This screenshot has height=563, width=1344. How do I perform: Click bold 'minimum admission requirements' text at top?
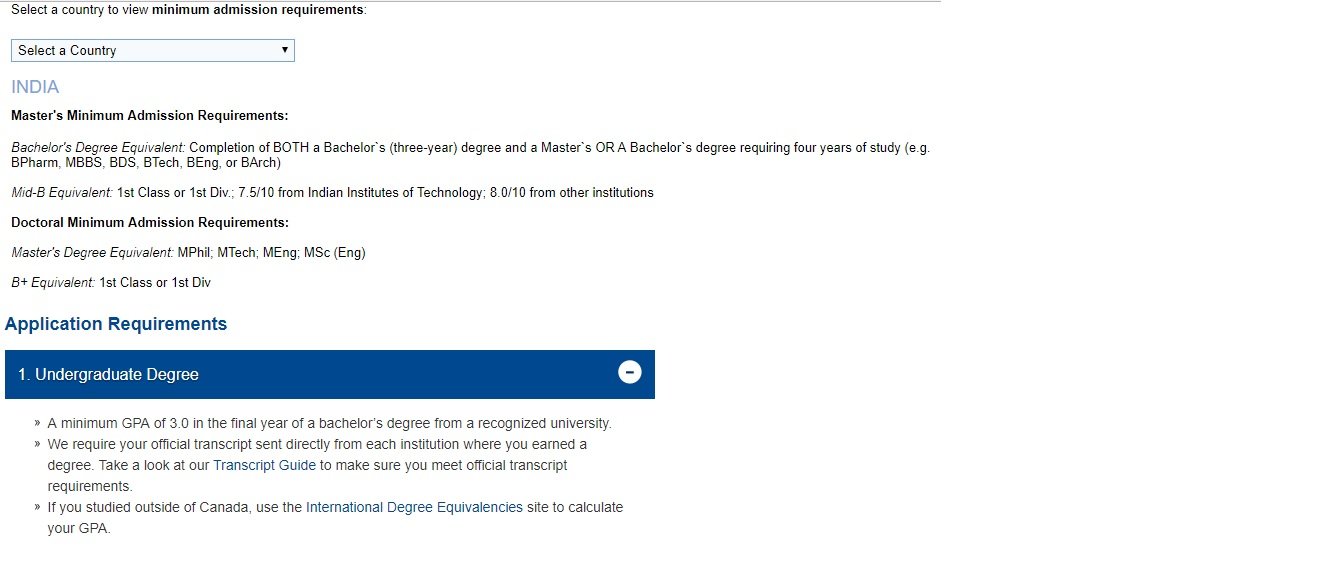(258, 10)
